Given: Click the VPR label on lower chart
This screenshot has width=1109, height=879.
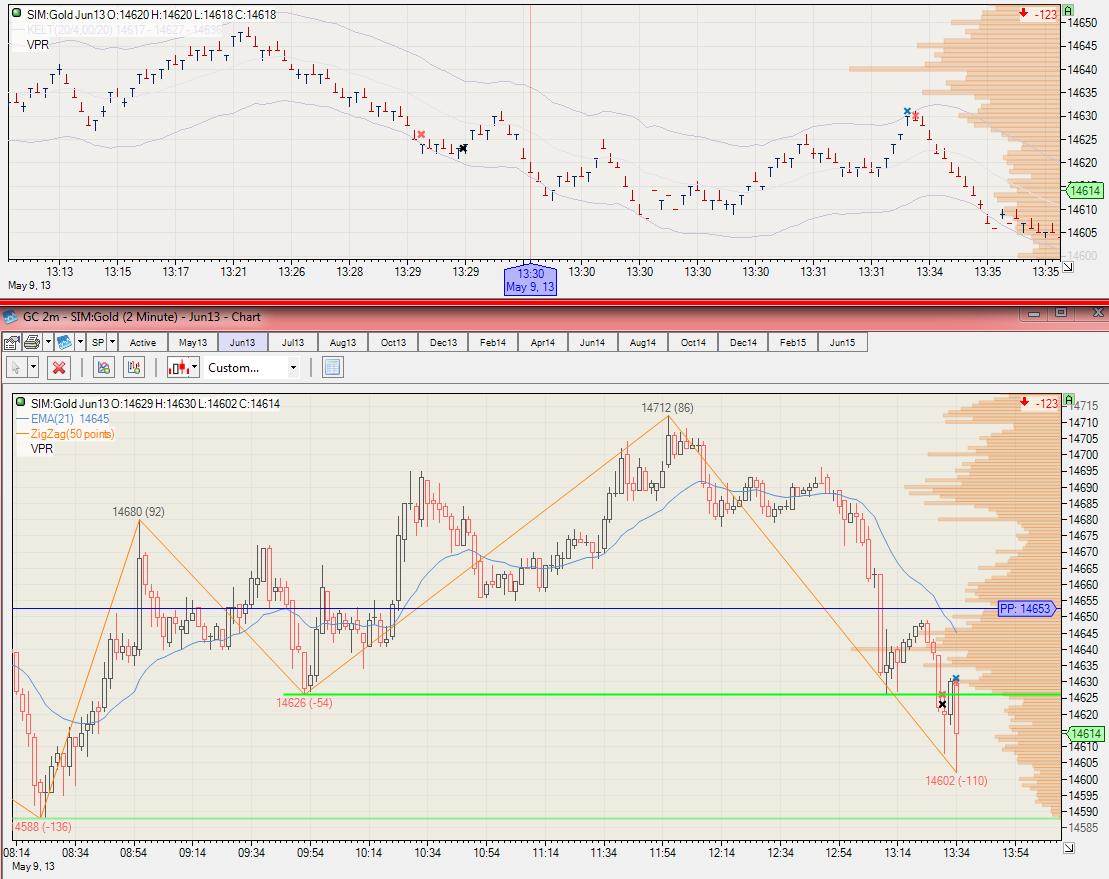Looking at the screenshot, I should (x=42, y=448).
